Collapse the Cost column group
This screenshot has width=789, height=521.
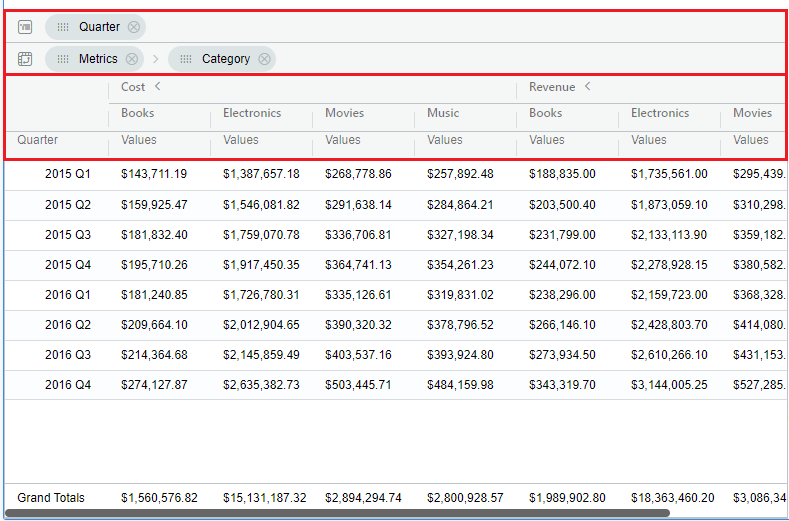(x=157, y=87)
